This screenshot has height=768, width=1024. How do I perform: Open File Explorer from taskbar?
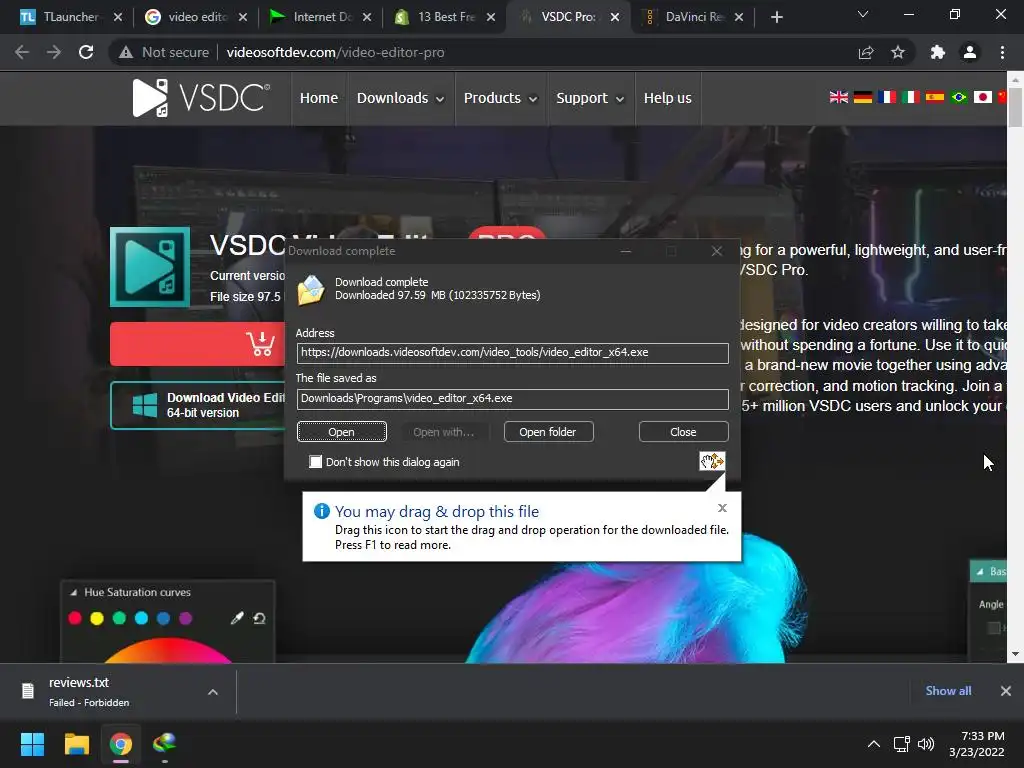76,744
